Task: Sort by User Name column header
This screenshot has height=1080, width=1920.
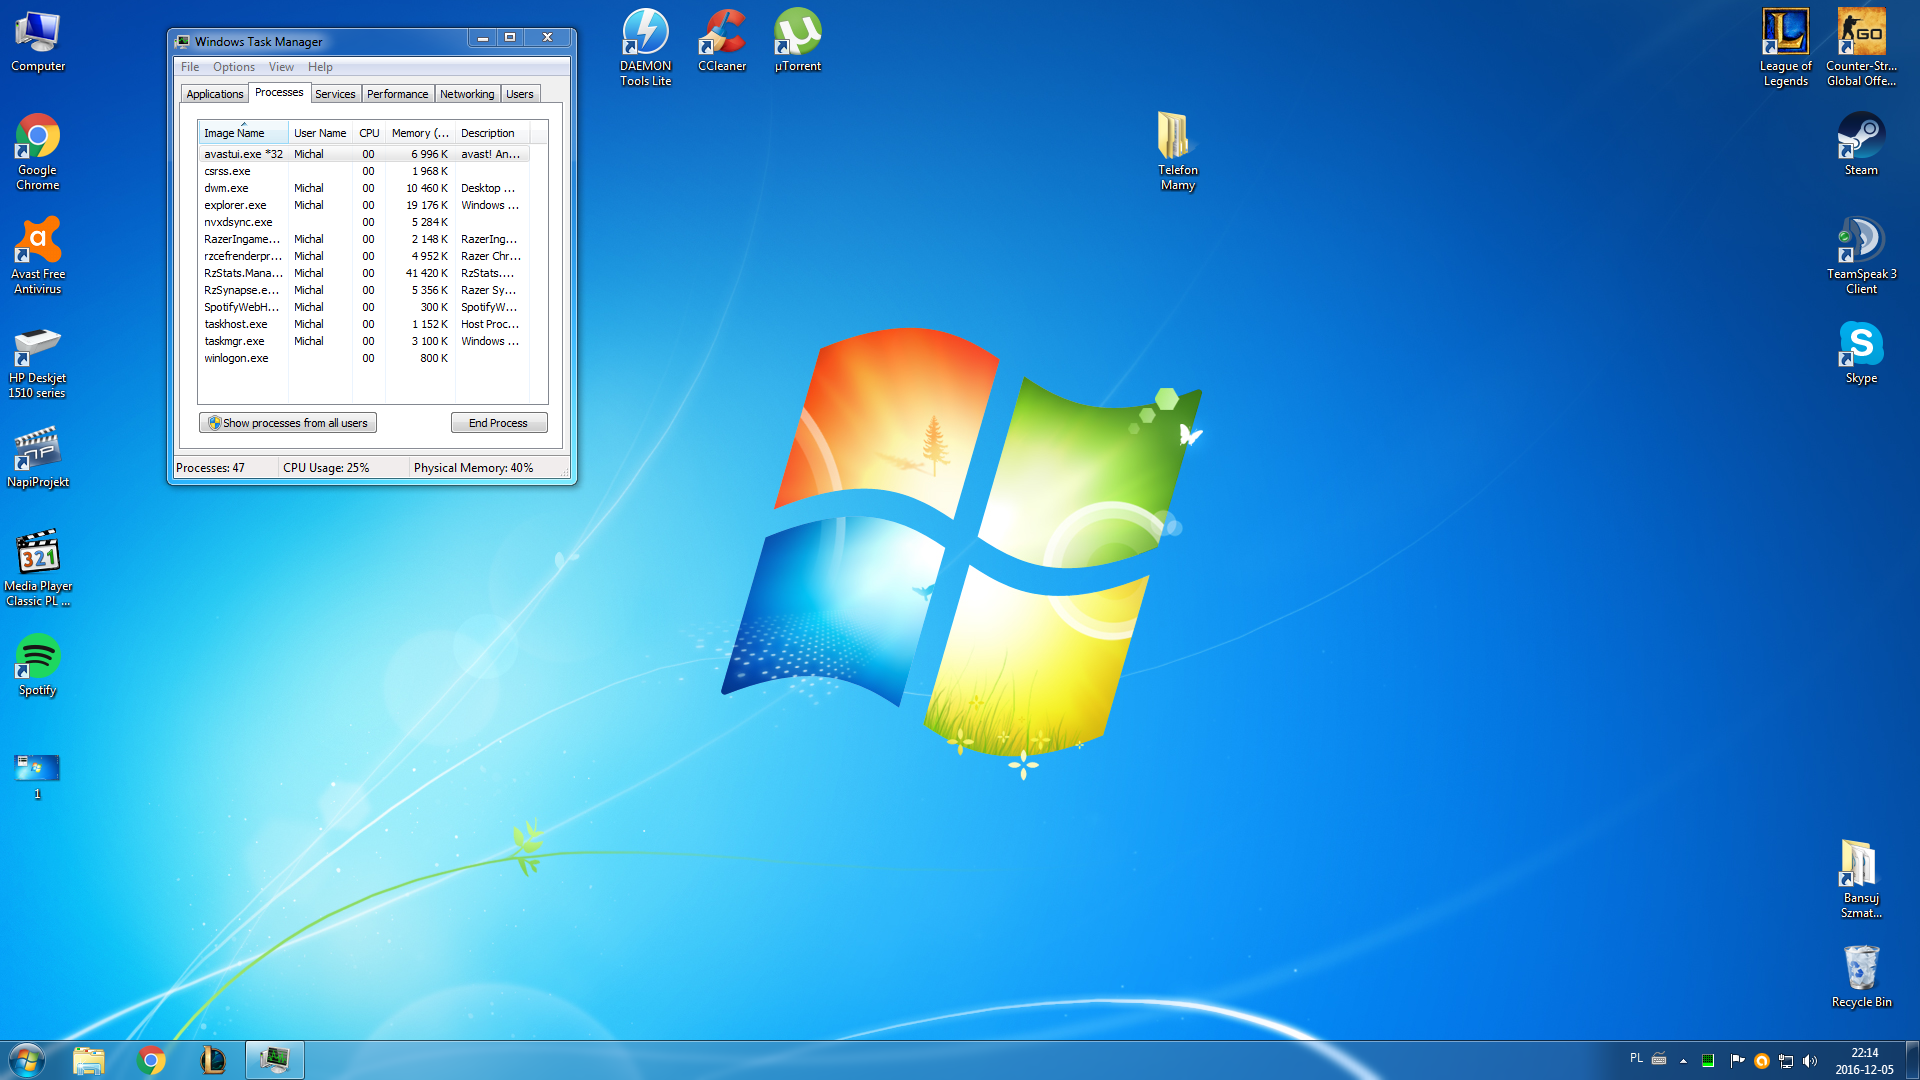Action: [x=320, y=133]
